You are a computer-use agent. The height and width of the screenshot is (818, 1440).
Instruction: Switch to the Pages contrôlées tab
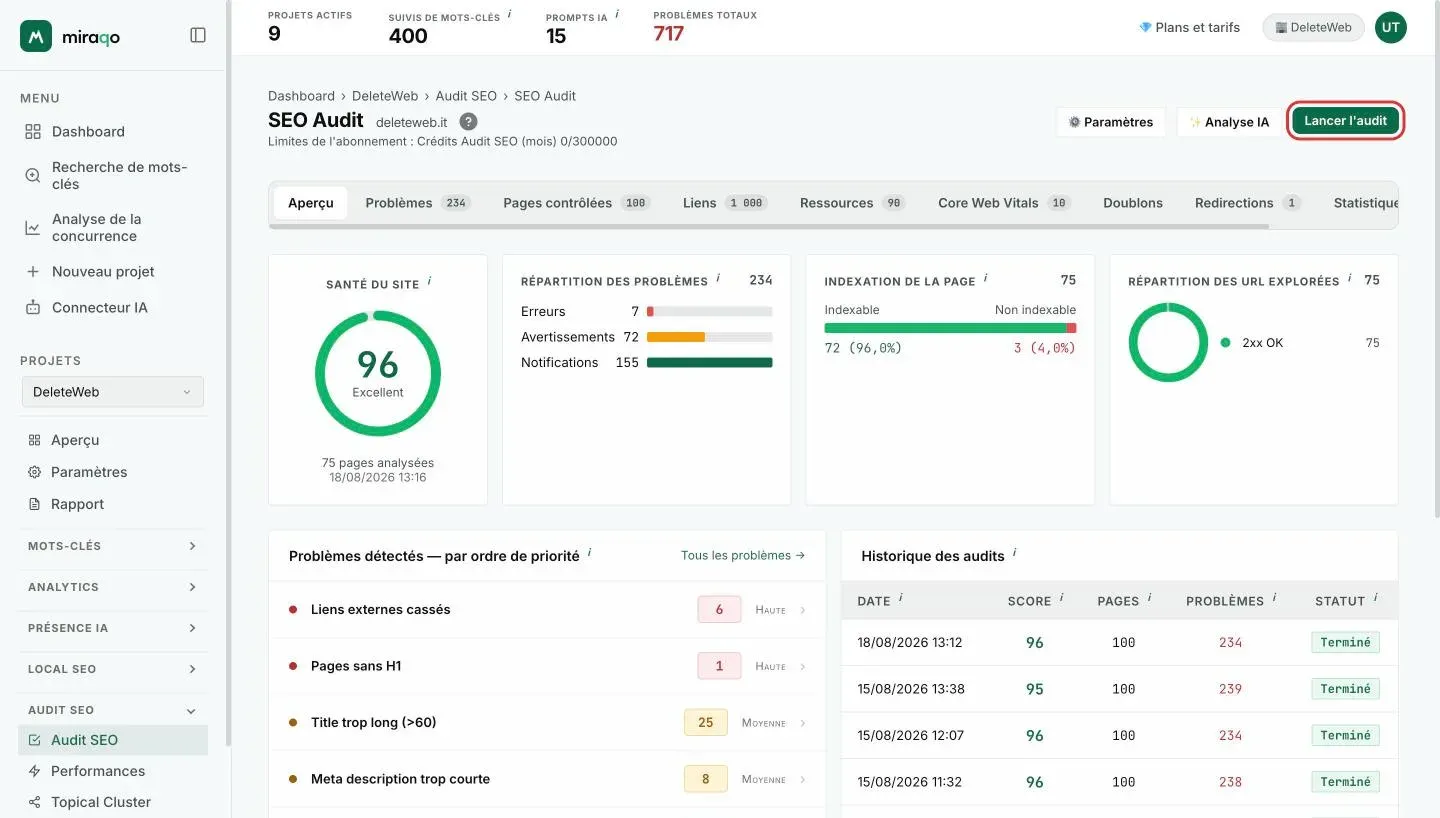click(576, 203)
